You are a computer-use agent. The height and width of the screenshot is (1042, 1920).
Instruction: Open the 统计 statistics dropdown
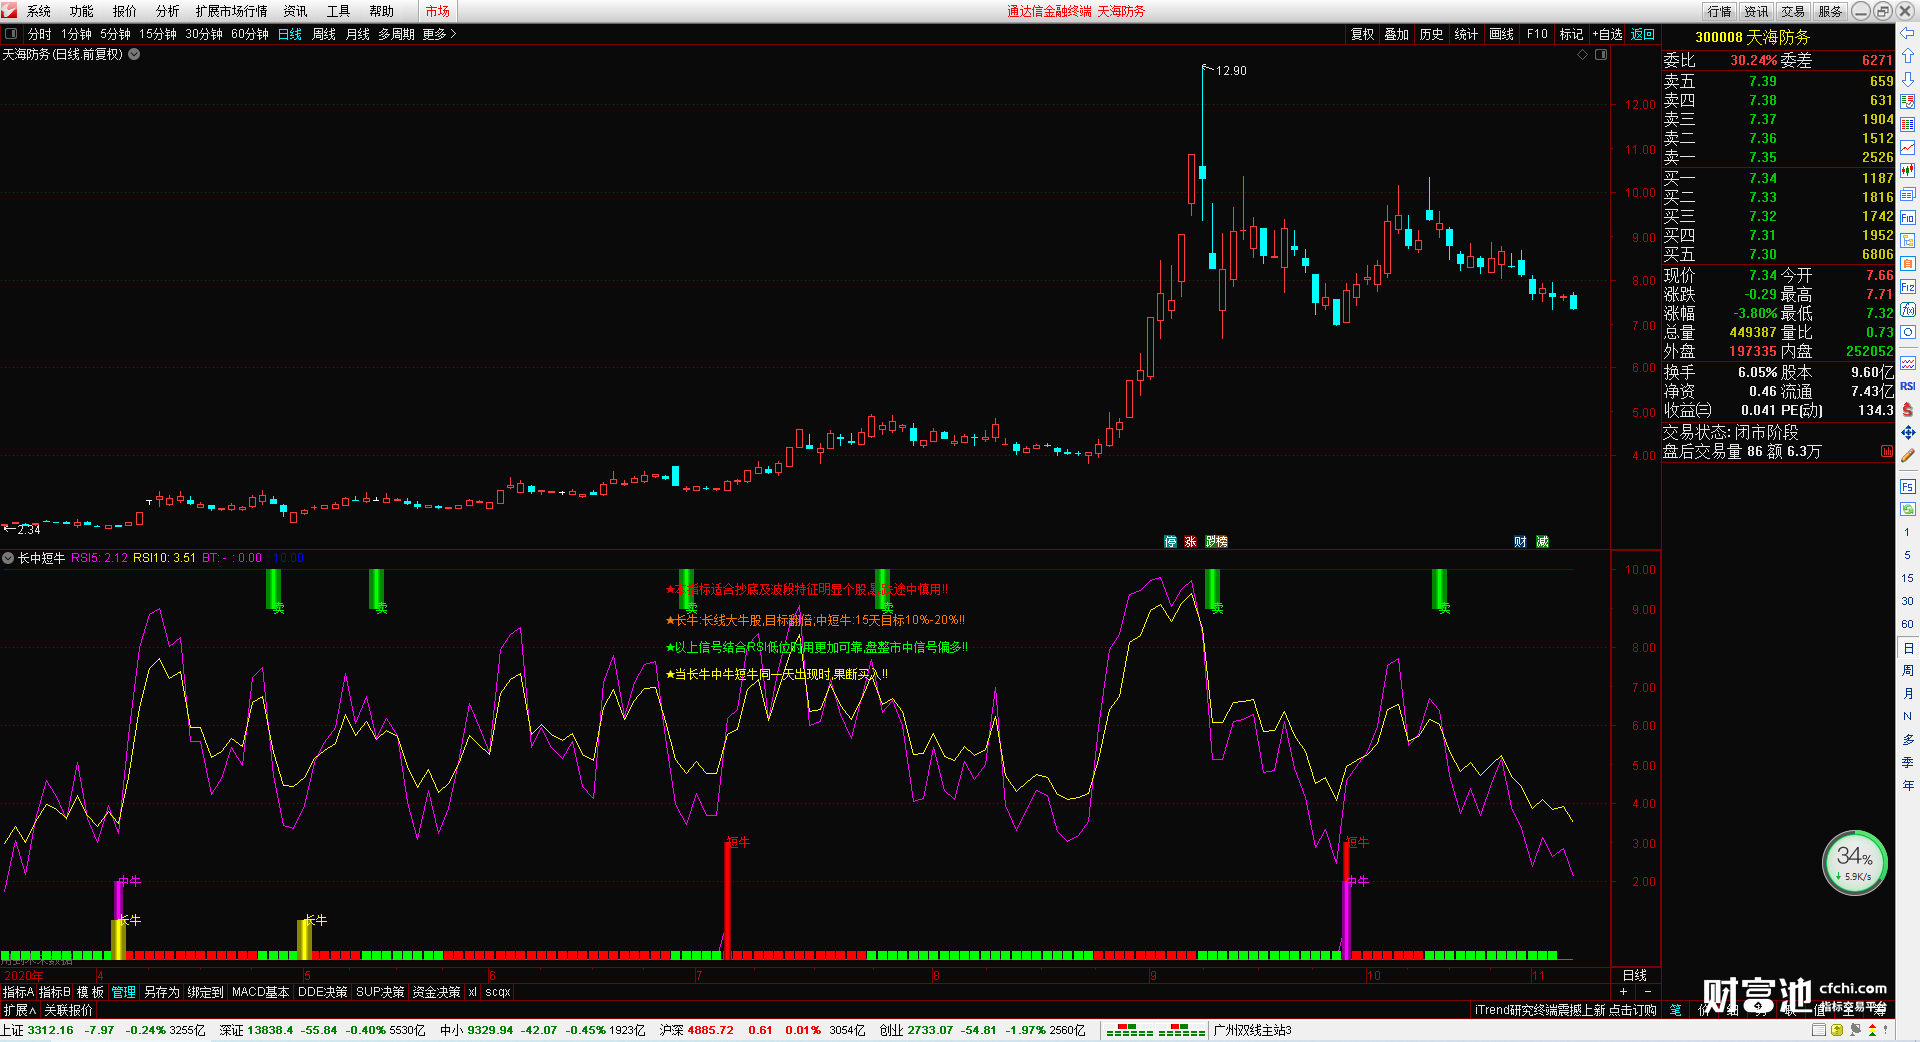pyautogui.click(x=1467, y=34)
